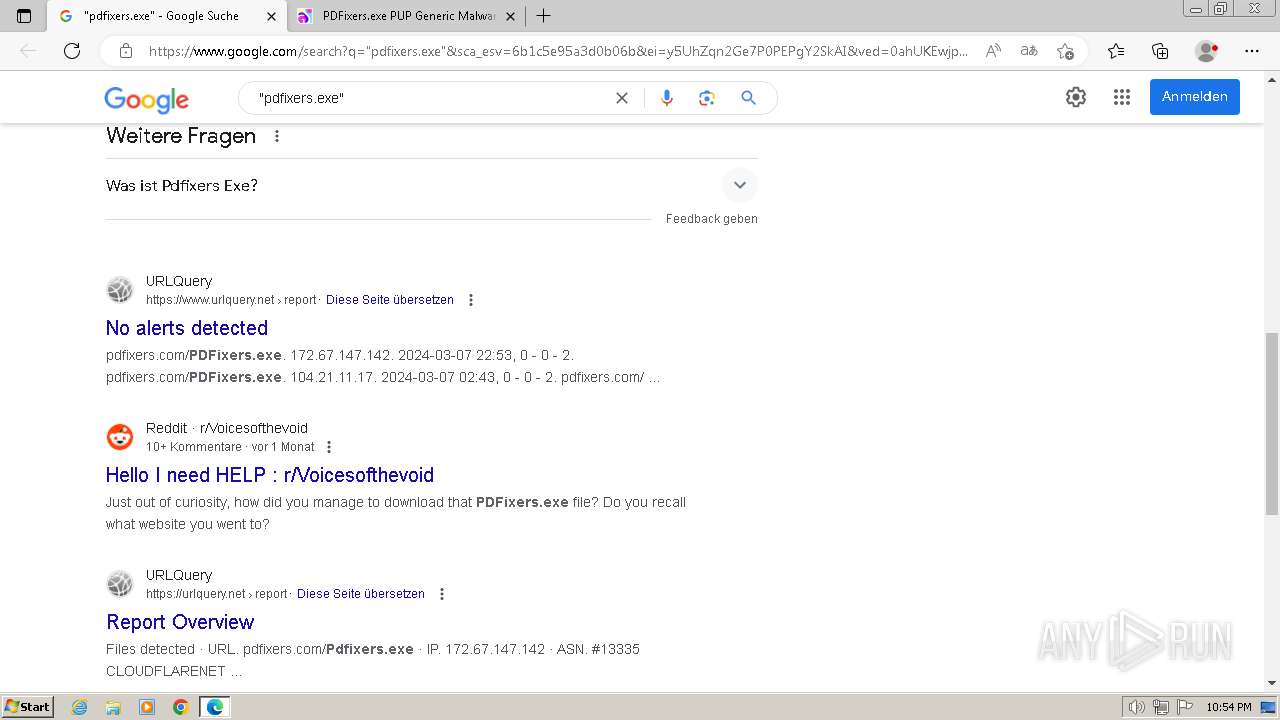Start voice search with the microphone icon
The width and height of the screenshot is (1280, 720).
(667, 98)
